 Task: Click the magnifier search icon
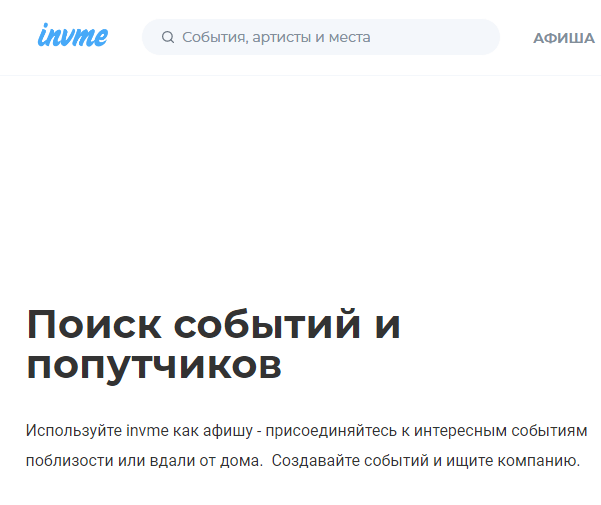point(168,37)
